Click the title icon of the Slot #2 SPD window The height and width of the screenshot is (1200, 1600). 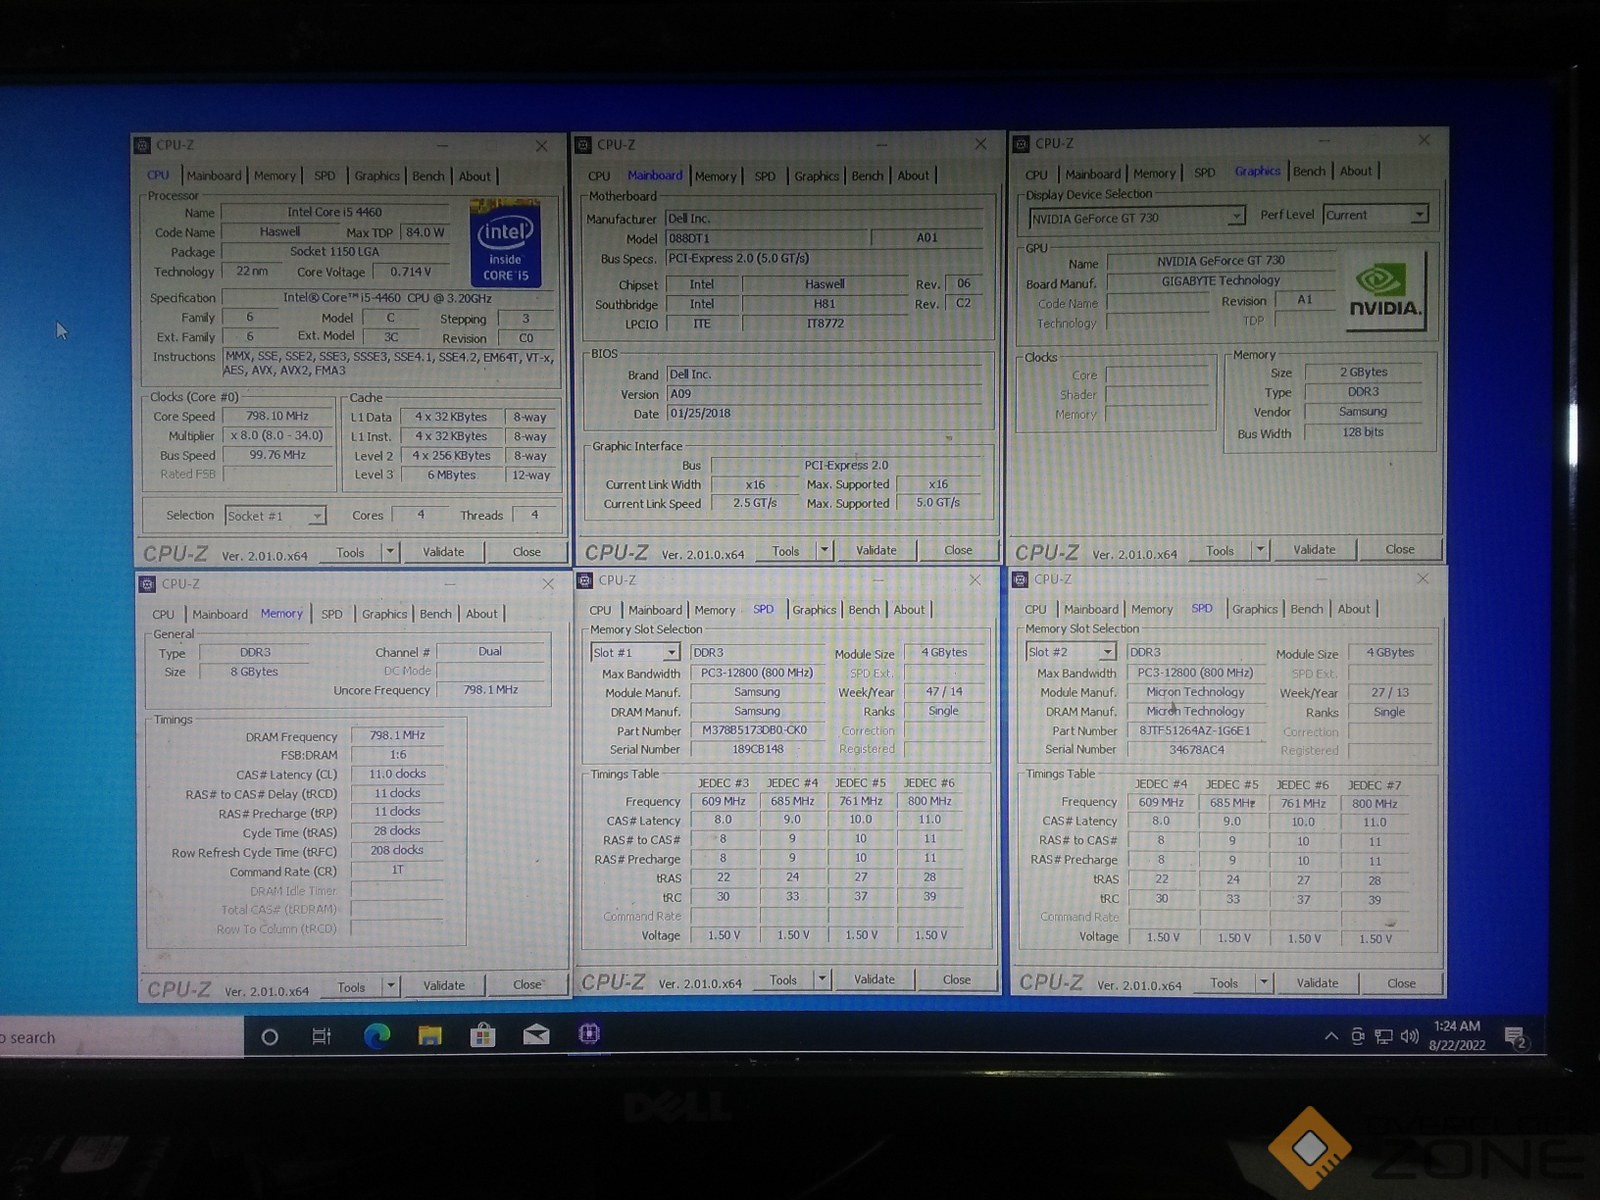pos(1021,579)
